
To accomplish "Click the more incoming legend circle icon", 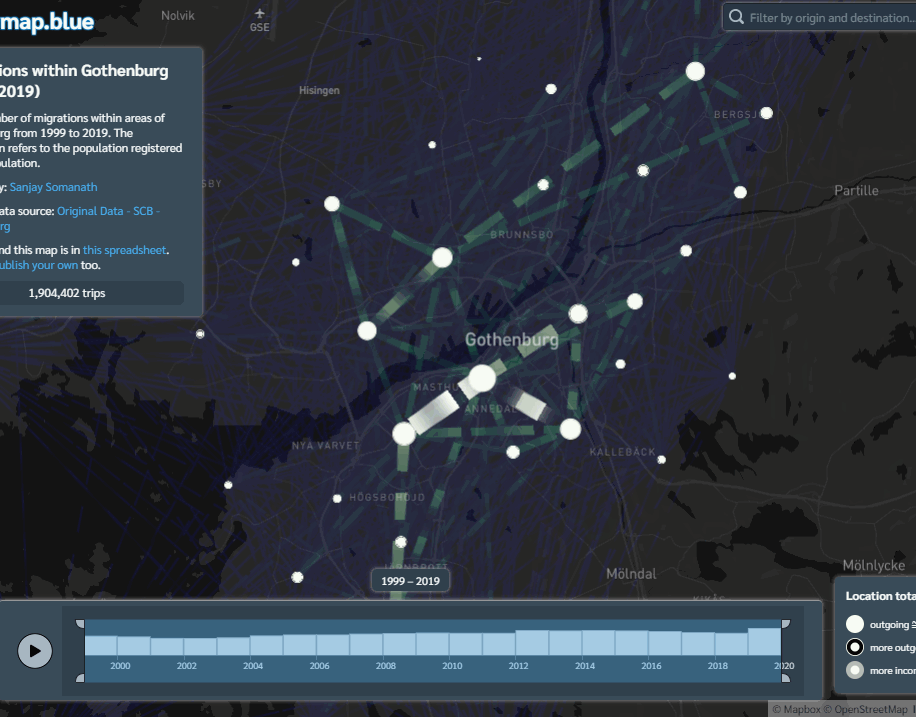I will tap(855, 670).
